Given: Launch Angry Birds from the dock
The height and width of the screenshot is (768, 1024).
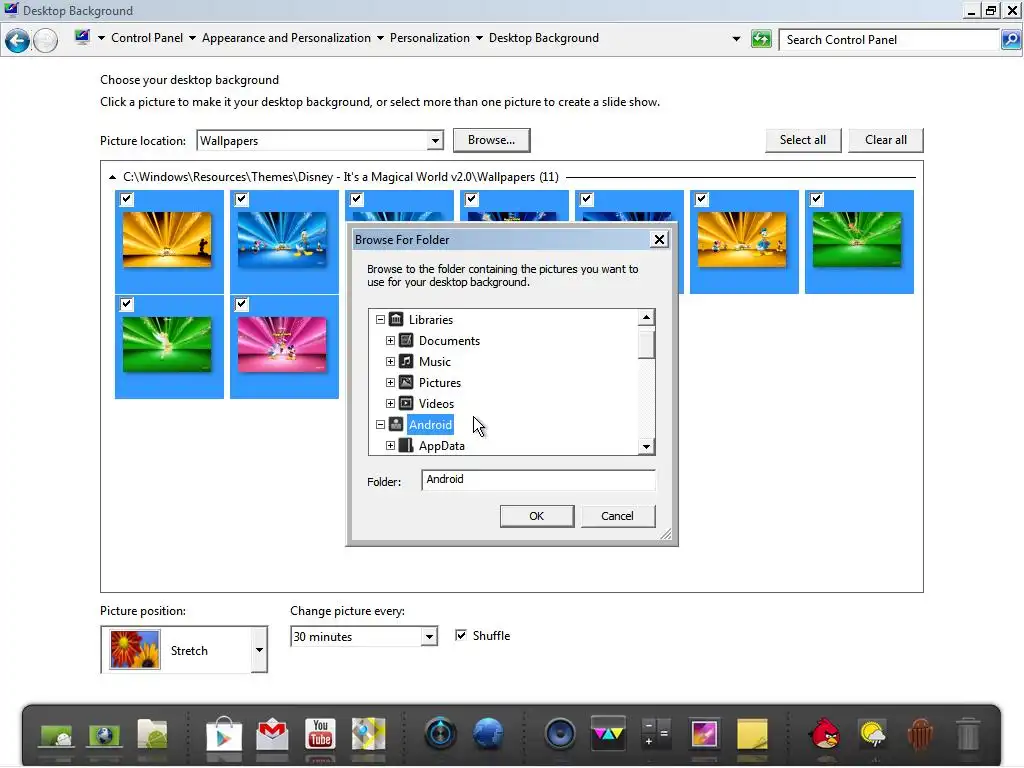Looking at the screenshot, I should pyautogui.click(x=825, y=734).
